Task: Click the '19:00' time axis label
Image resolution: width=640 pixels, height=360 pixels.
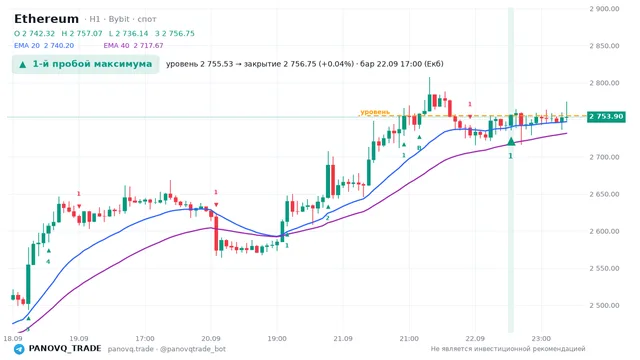Action: point(277,338)
